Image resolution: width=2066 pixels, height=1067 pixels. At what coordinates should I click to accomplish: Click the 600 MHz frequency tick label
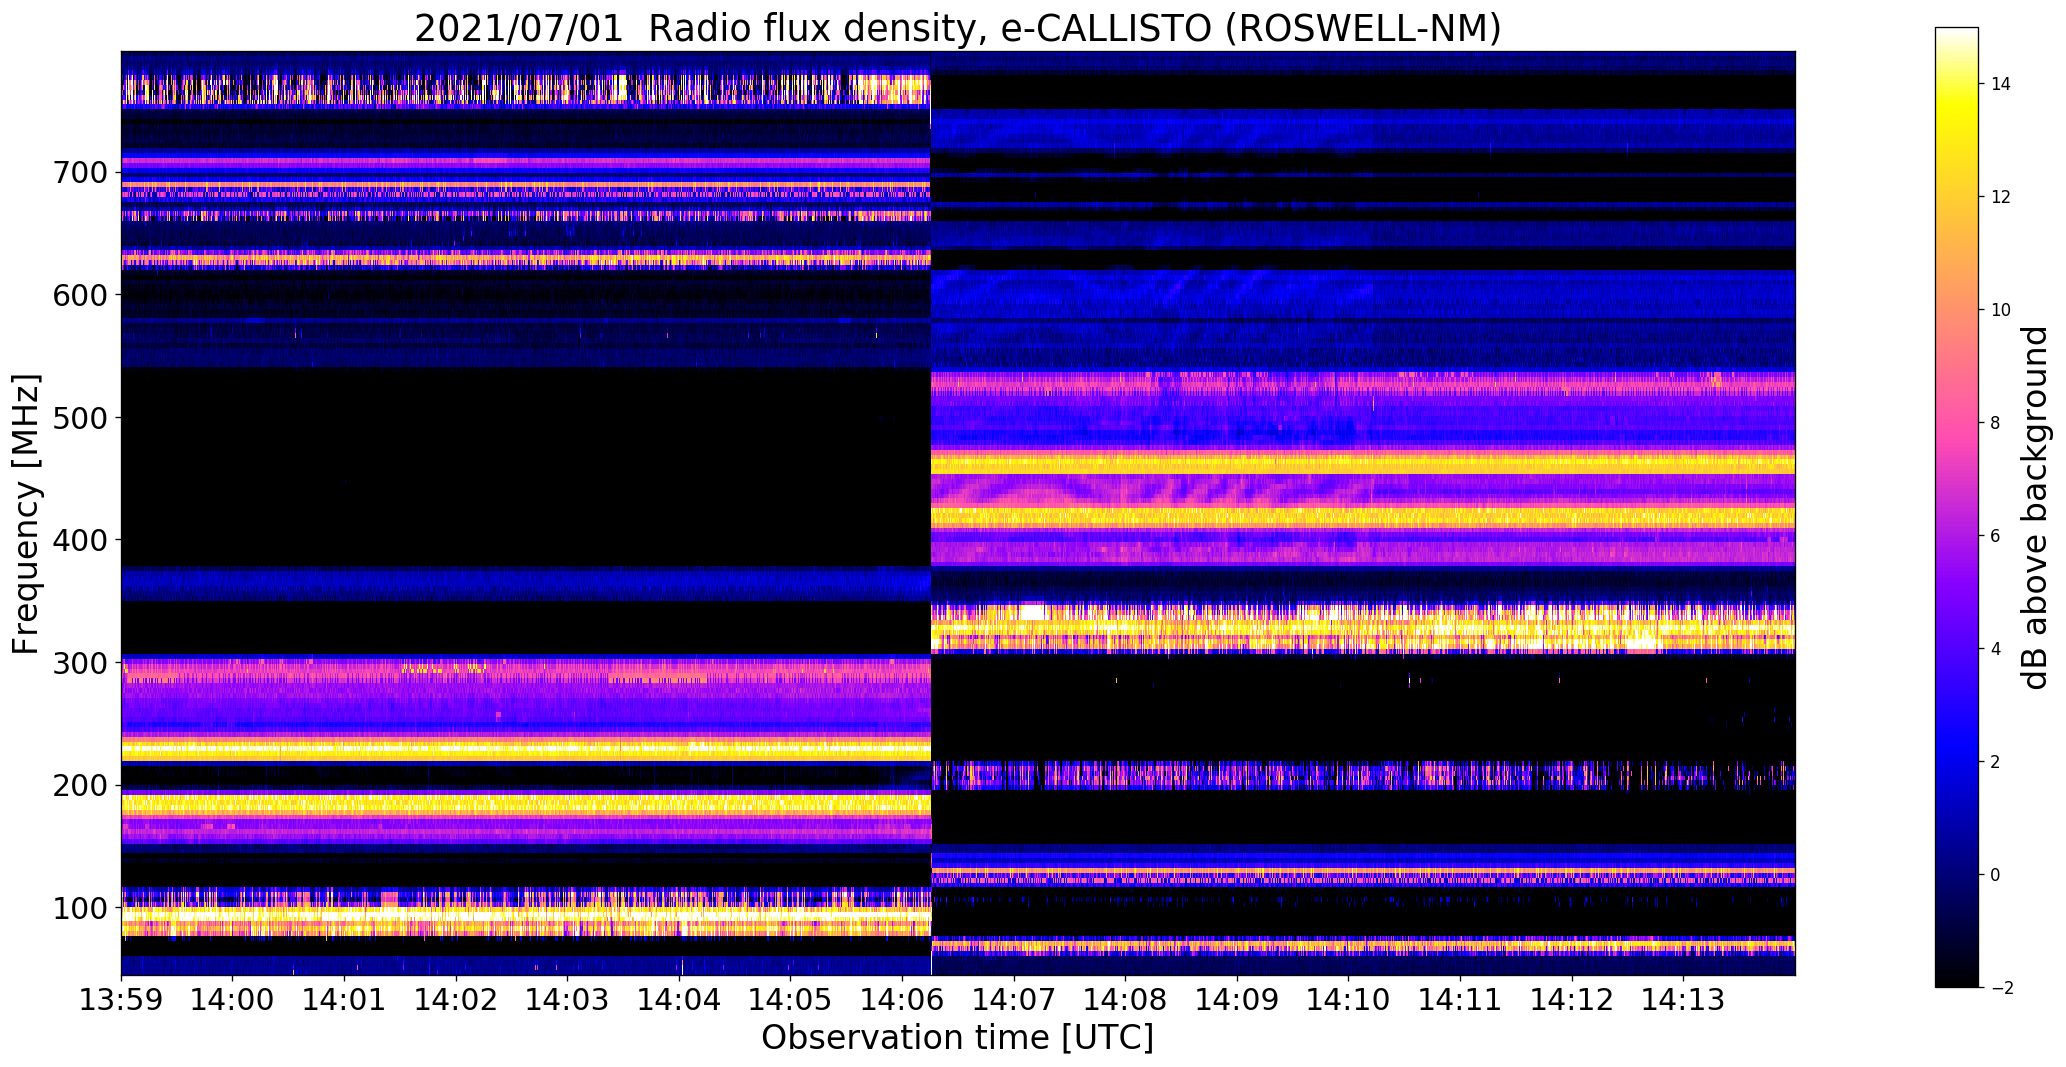click(x=79, y=295)
